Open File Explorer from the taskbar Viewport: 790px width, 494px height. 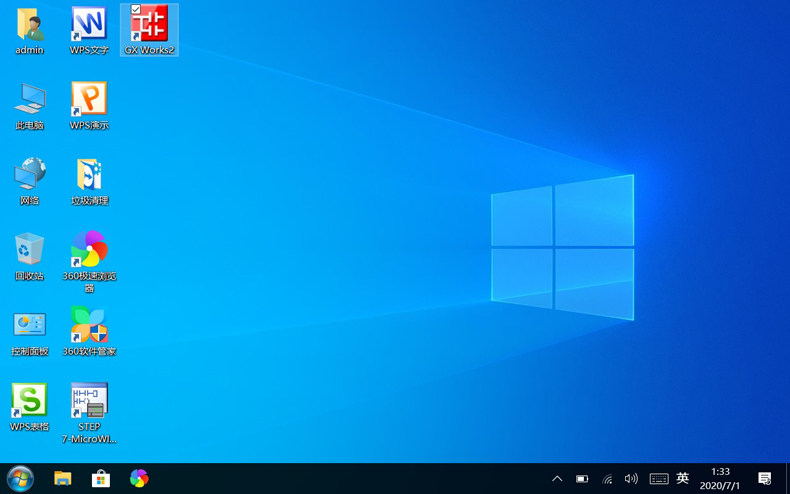tap(63, 478)
